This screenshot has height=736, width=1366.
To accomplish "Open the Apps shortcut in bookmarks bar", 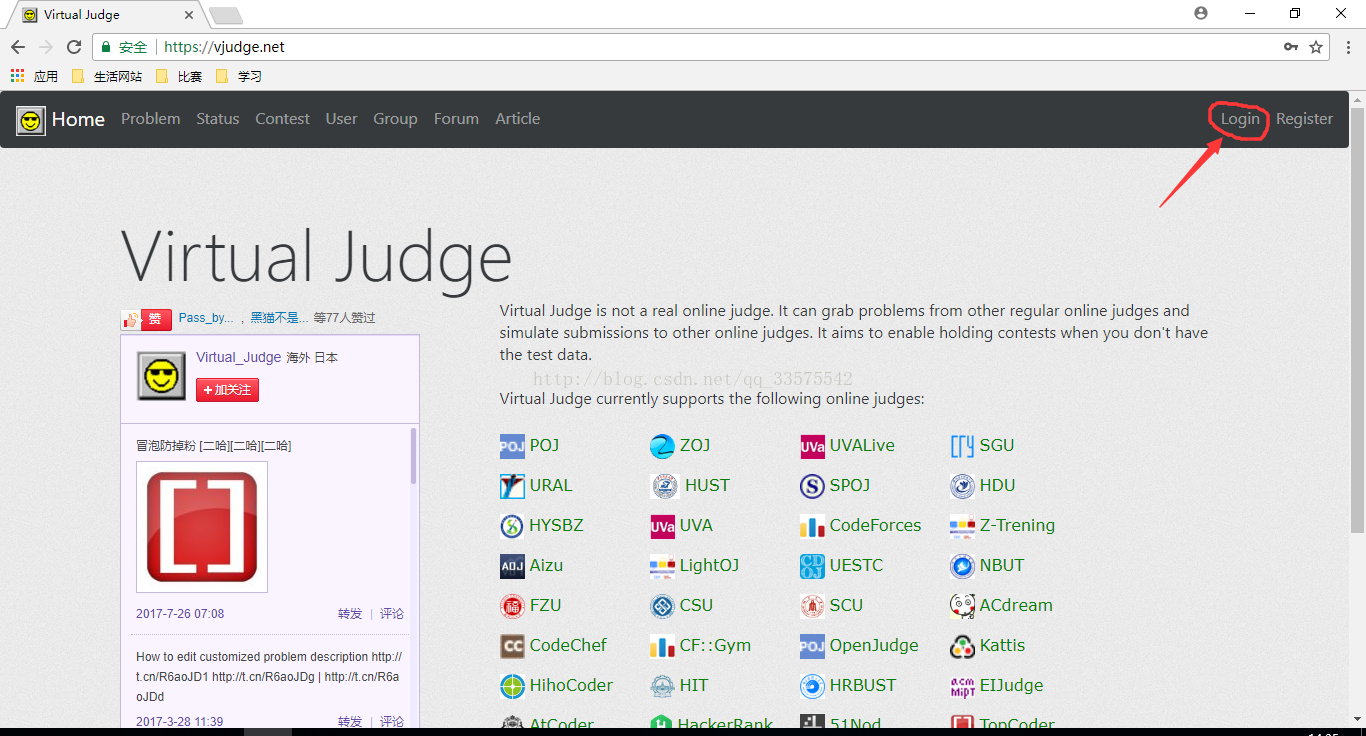I will tap(35, 76).
